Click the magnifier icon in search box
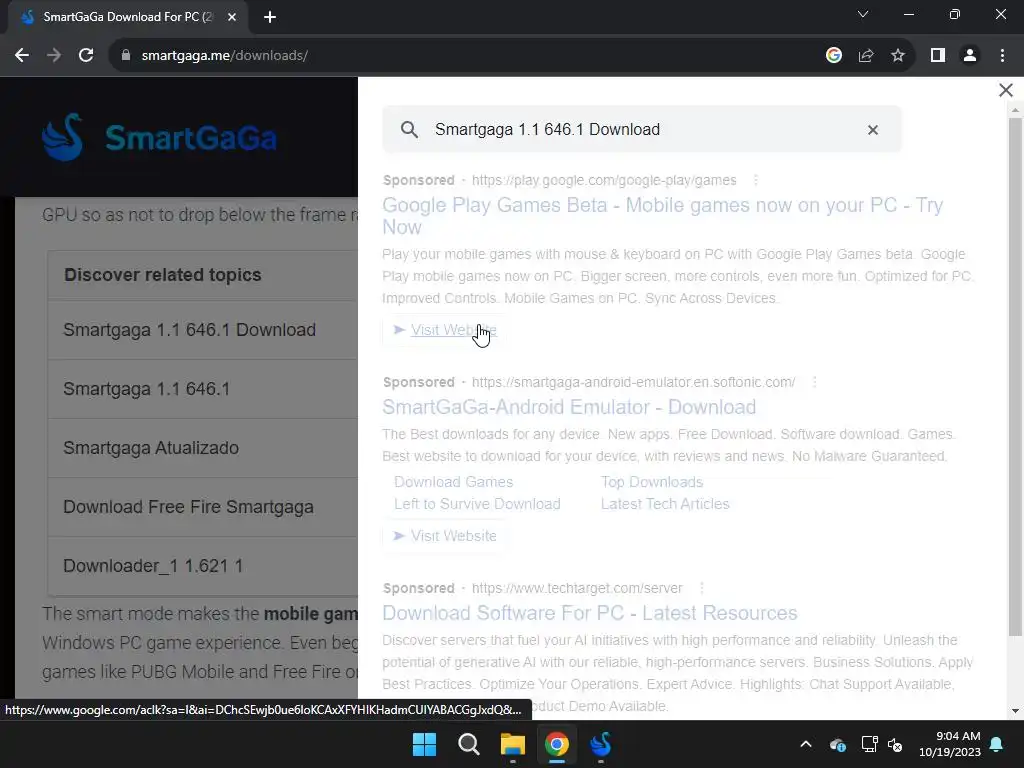1024x768 pixels. pyautogui.click(x=409, y=129)
